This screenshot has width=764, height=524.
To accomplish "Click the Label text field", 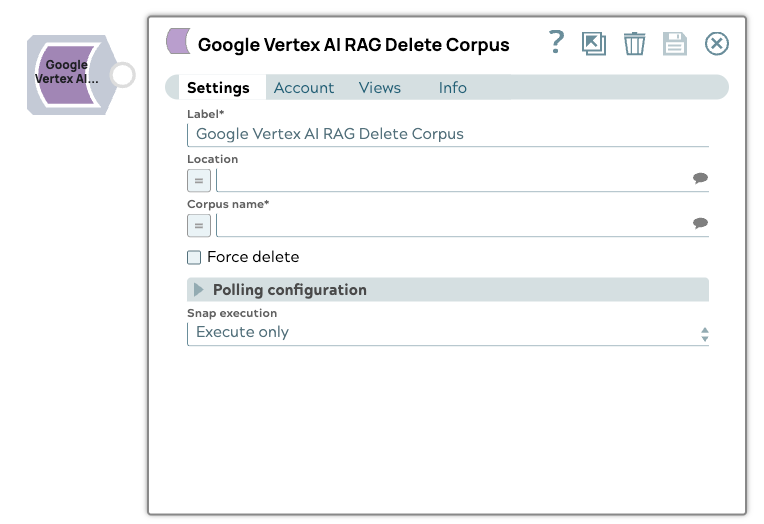I will [447, 134].
